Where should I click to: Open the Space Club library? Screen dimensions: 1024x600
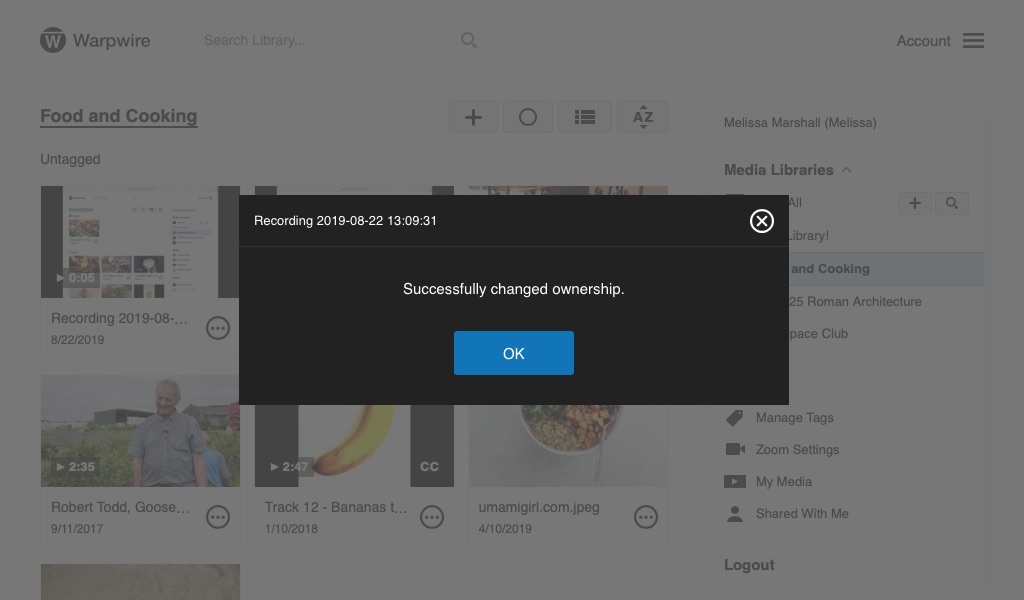(x=818, y=334)
